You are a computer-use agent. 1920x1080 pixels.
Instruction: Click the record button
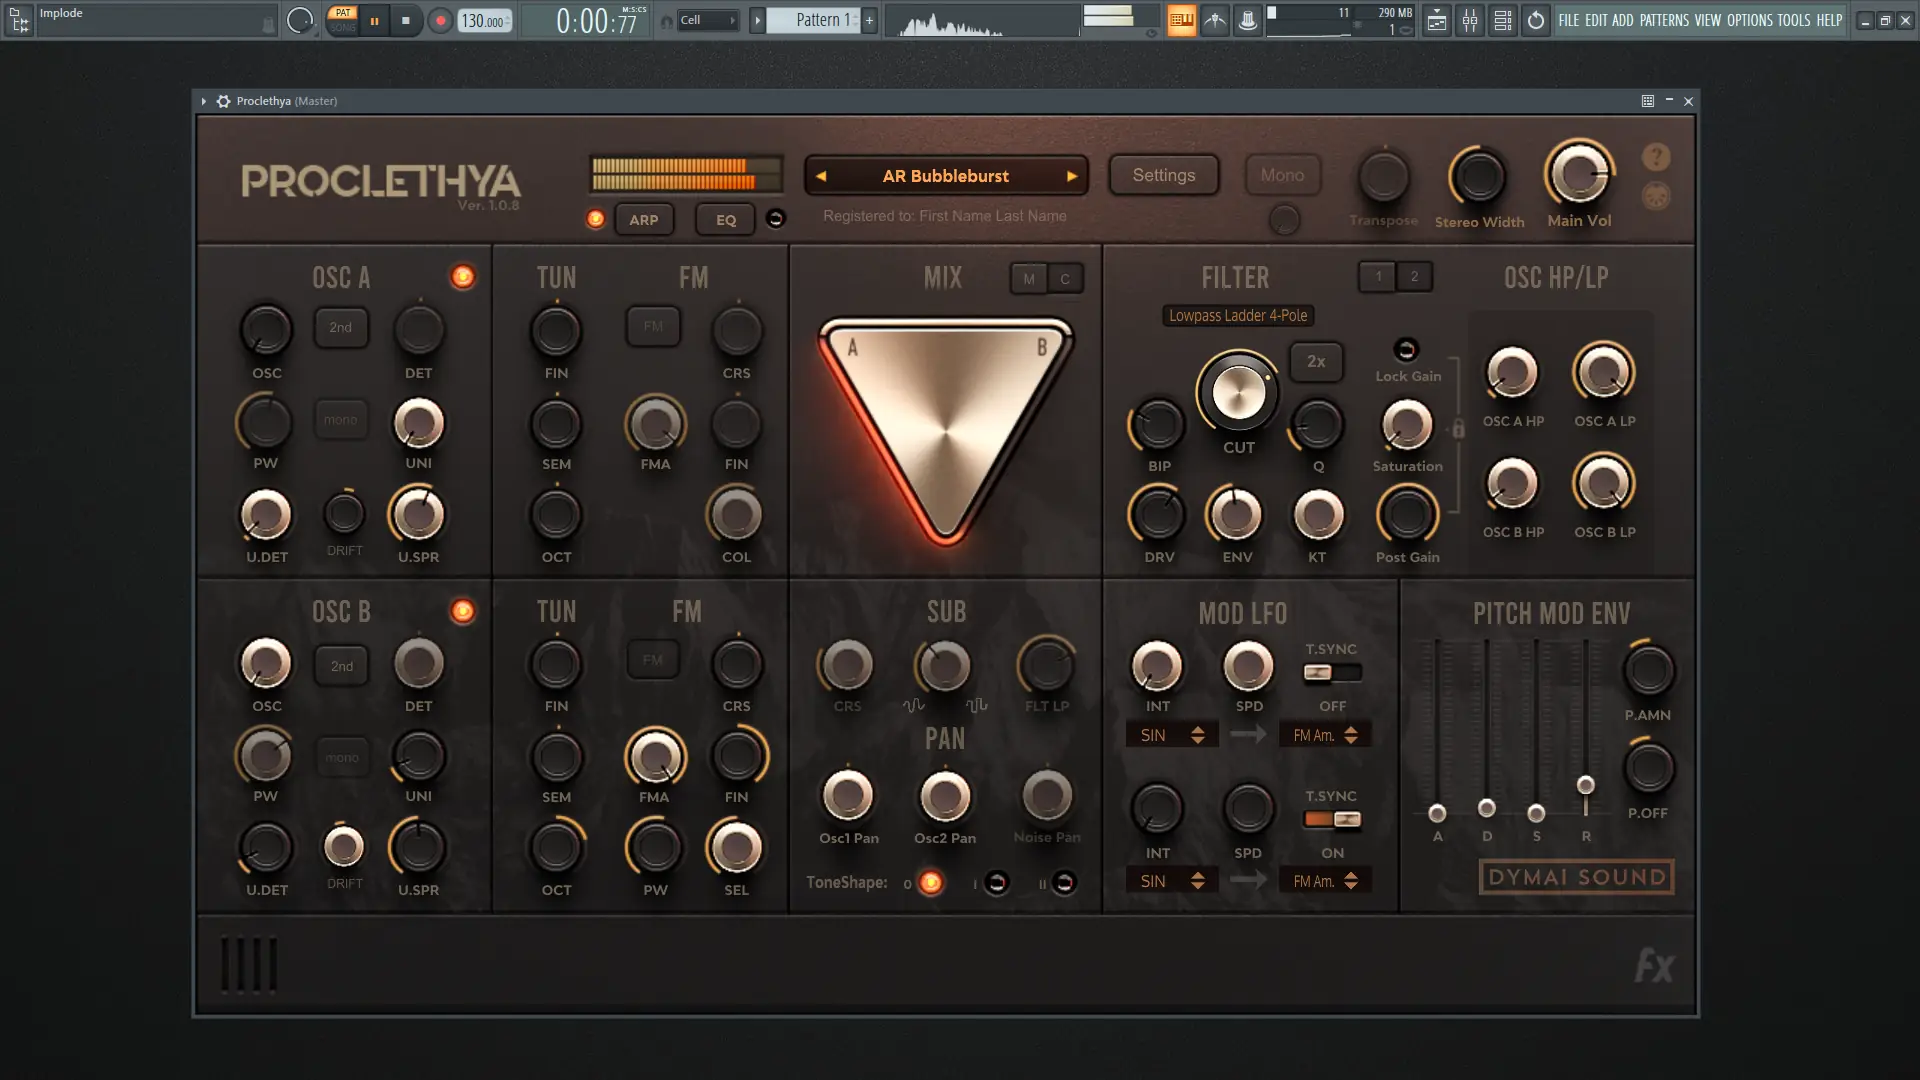coord(439,20)
